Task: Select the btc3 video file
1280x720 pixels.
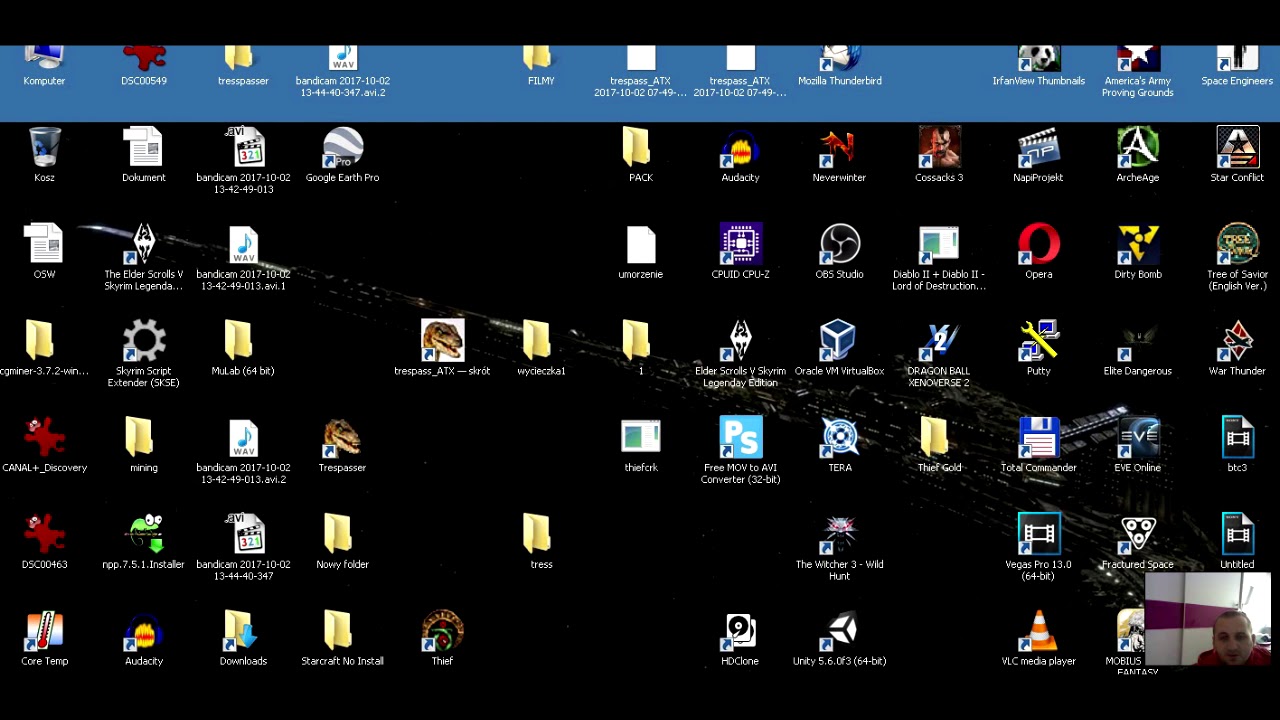Action: point(1237,445)
